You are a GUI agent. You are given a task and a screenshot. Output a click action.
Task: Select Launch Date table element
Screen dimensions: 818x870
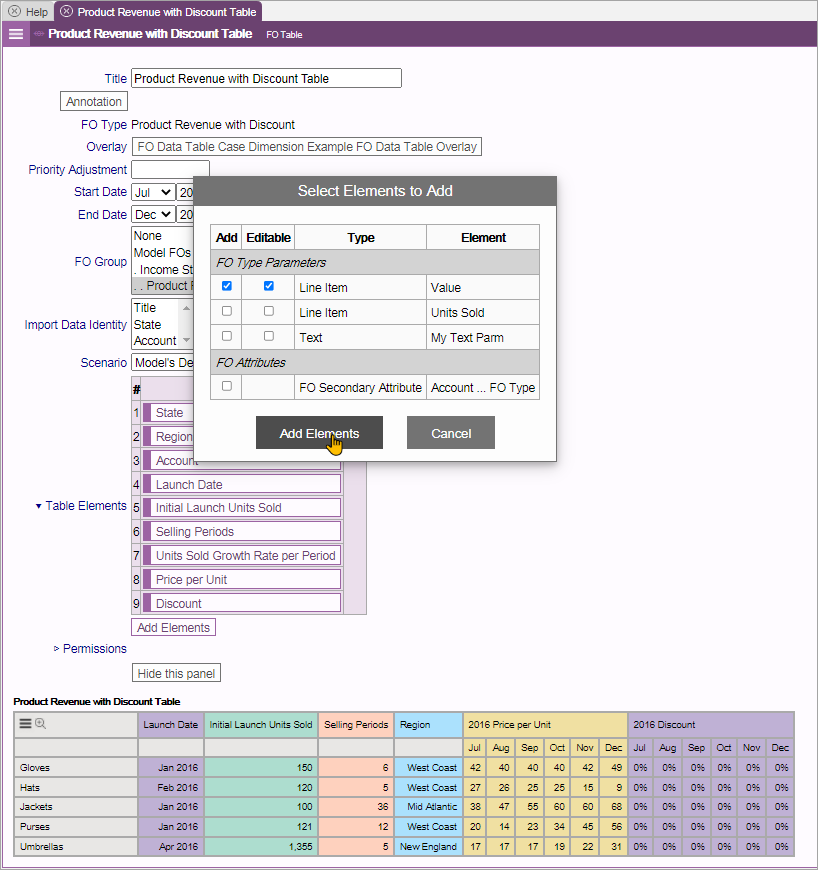[241, 484]
